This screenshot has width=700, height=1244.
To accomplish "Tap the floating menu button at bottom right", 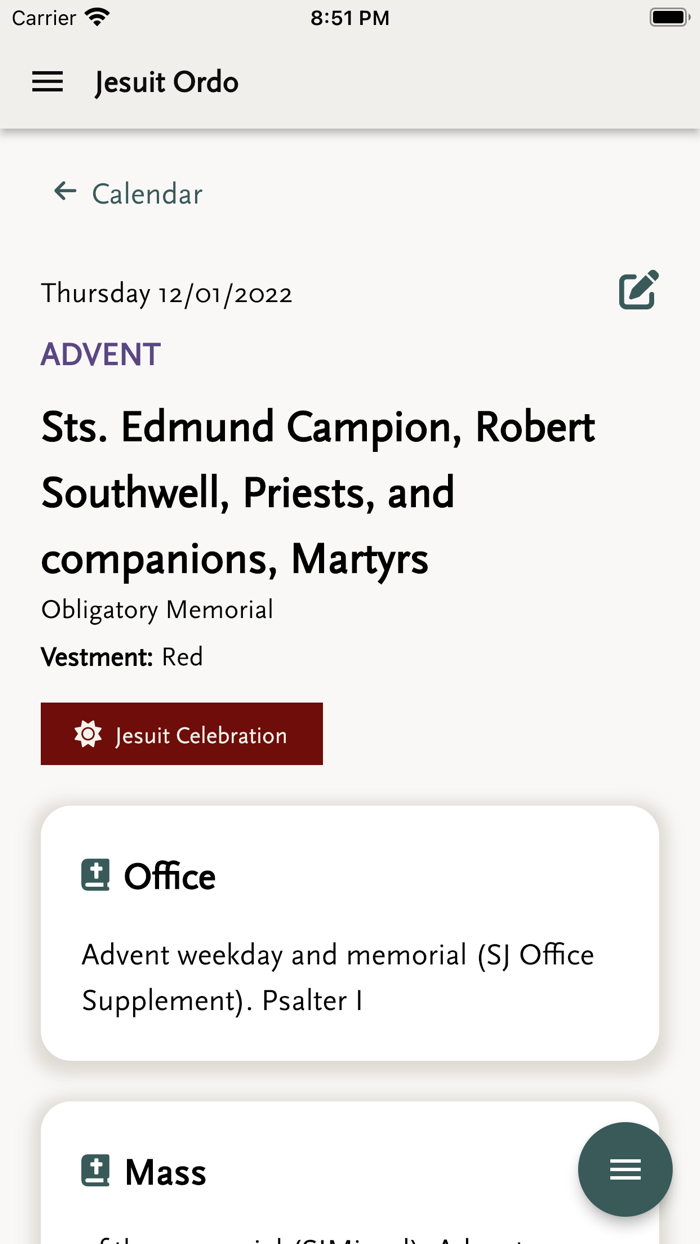I will click(625, 1169).
